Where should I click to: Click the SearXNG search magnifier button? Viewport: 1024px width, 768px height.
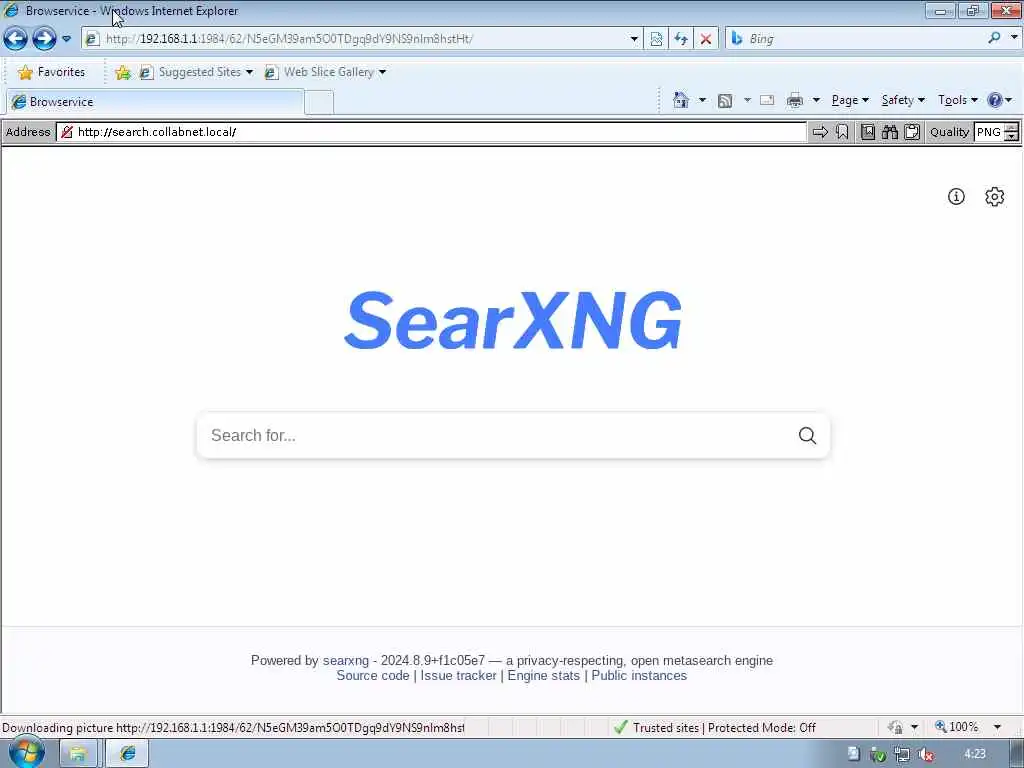pos(807,436)
